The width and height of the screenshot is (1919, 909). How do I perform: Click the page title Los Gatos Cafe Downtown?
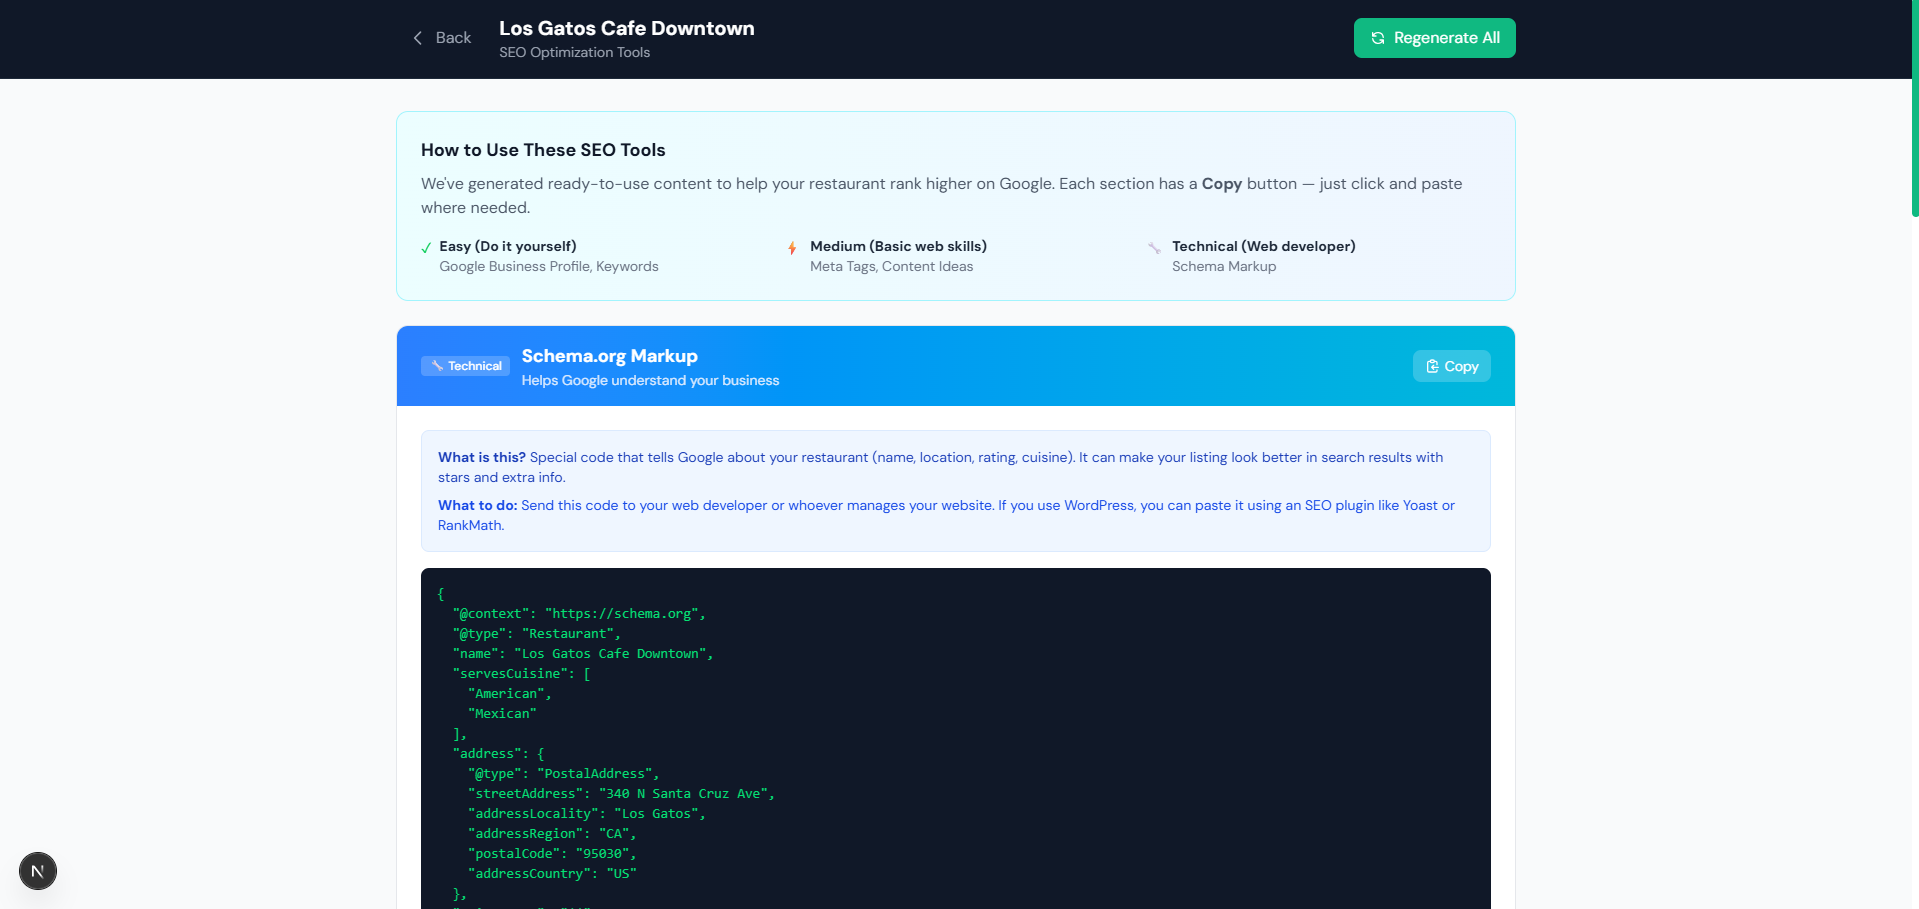626,28
